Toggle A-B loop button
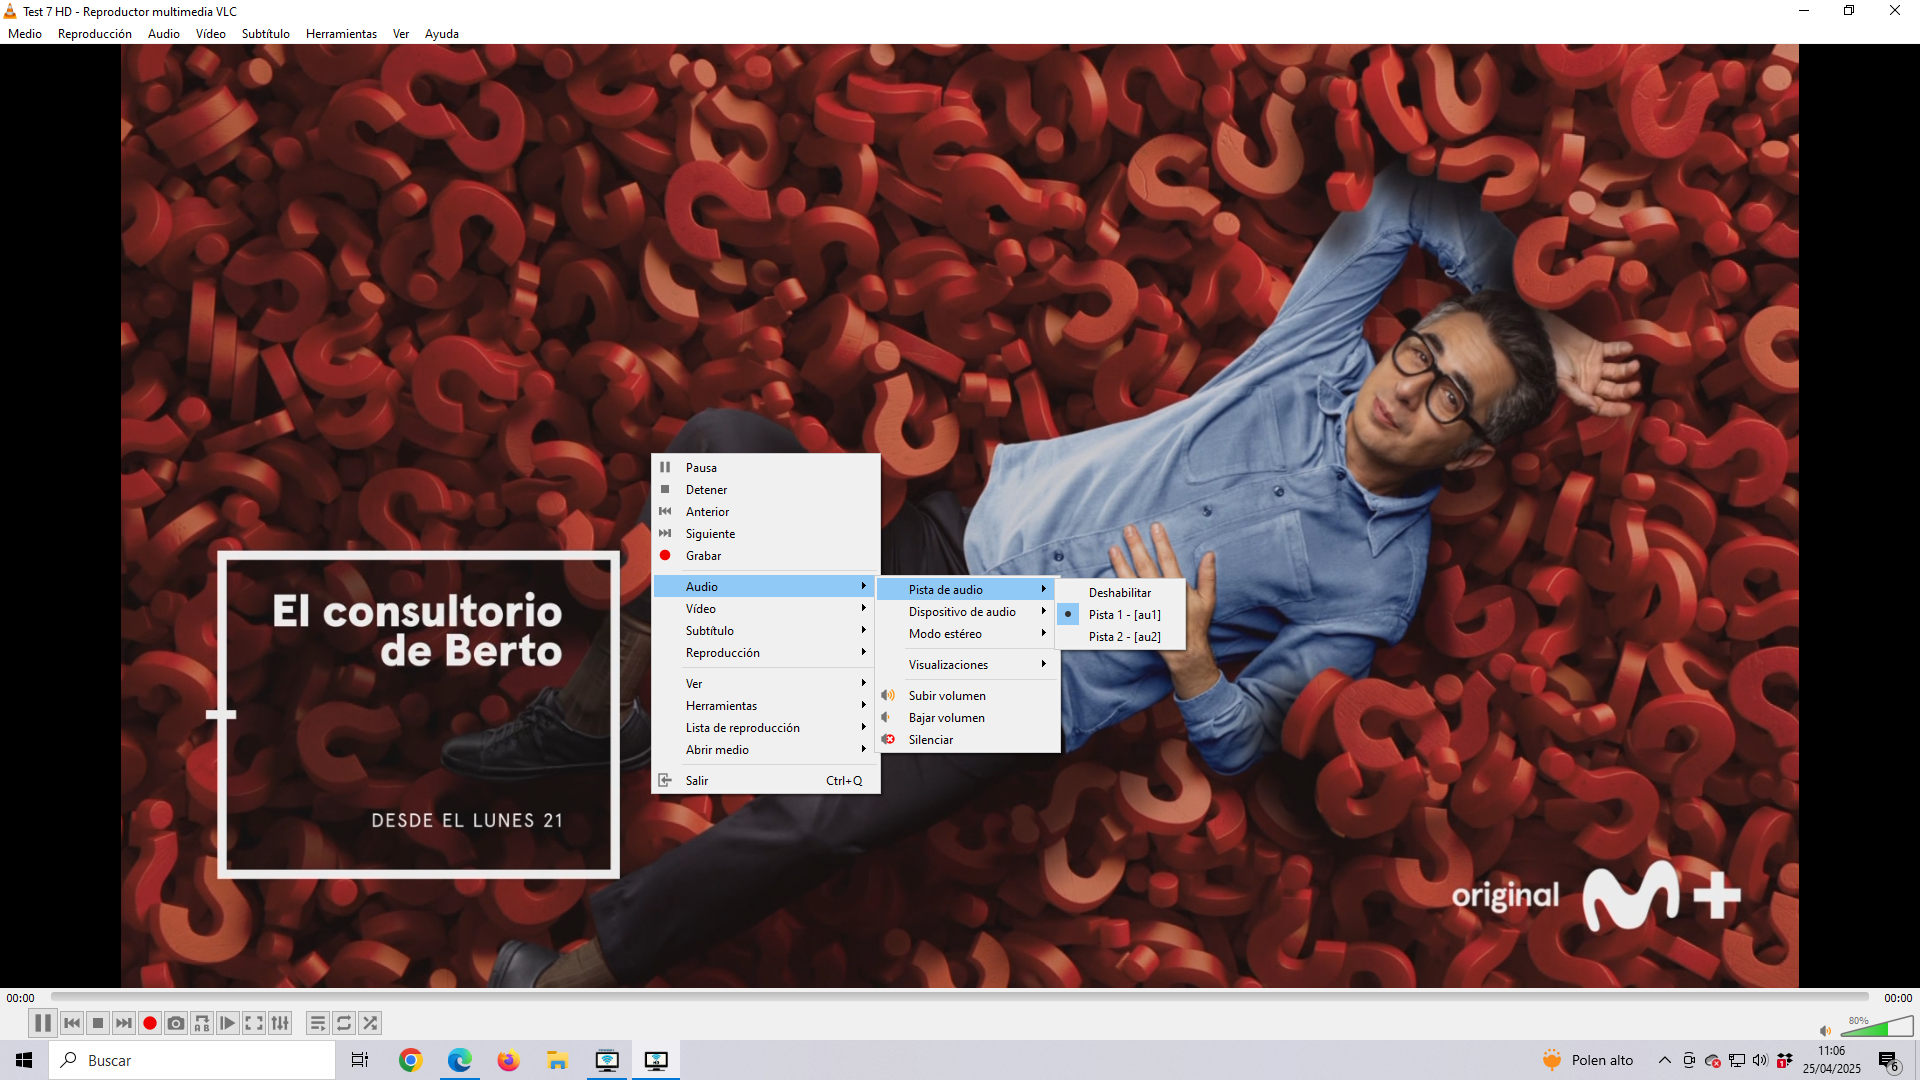Image resolution: width=1920 pixels, height=1080 pixels. pos(202,1023)
